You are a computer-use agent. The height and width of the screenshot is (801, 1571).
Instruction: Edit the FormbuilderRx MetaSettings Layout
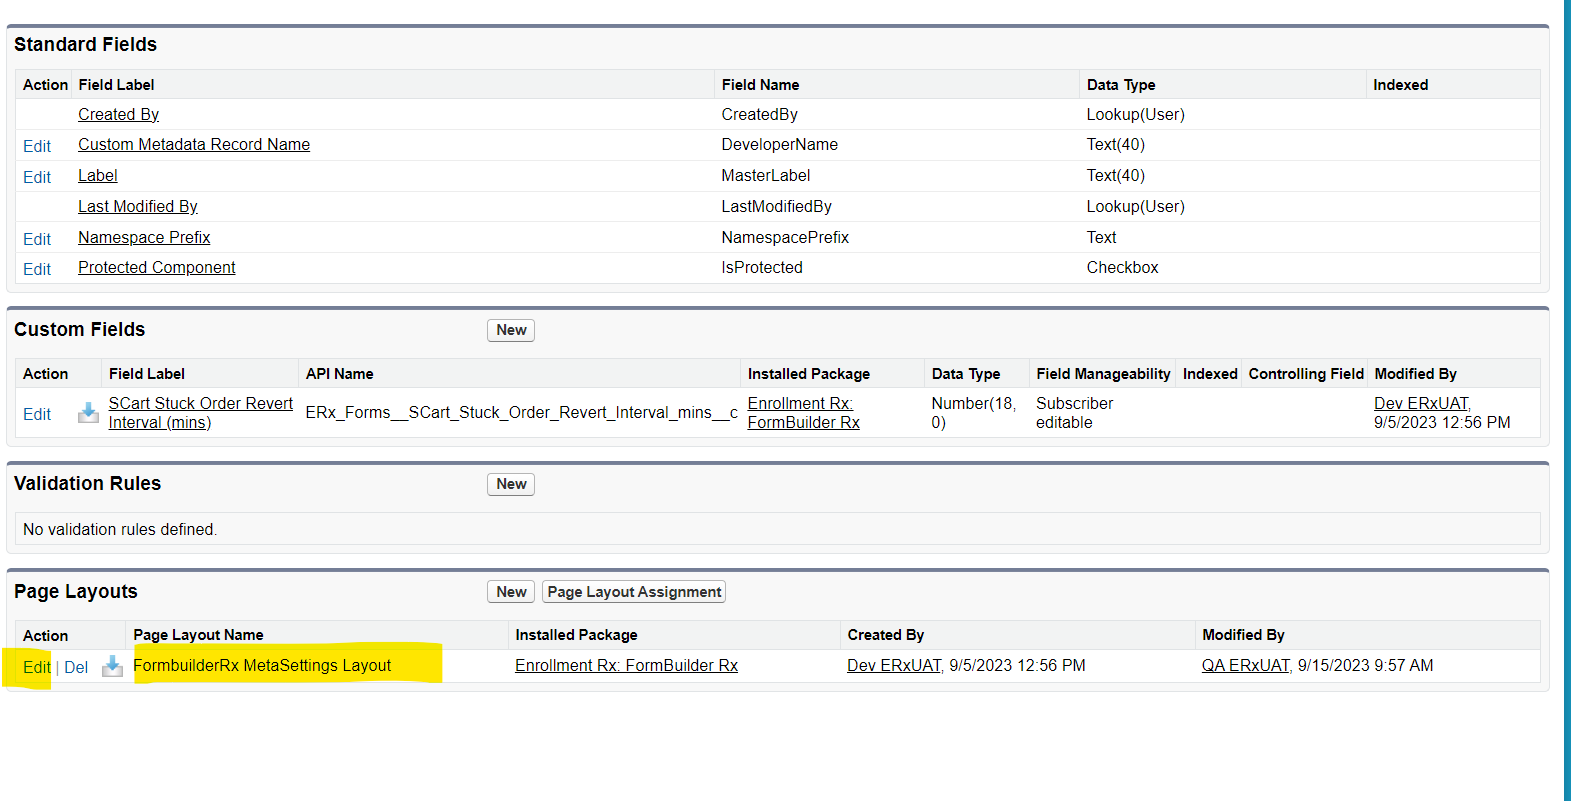(x=36, y=668)
